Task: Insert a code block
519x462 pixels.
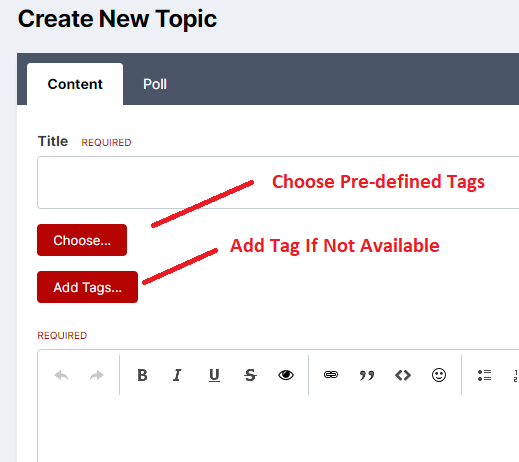Action: 403,375
